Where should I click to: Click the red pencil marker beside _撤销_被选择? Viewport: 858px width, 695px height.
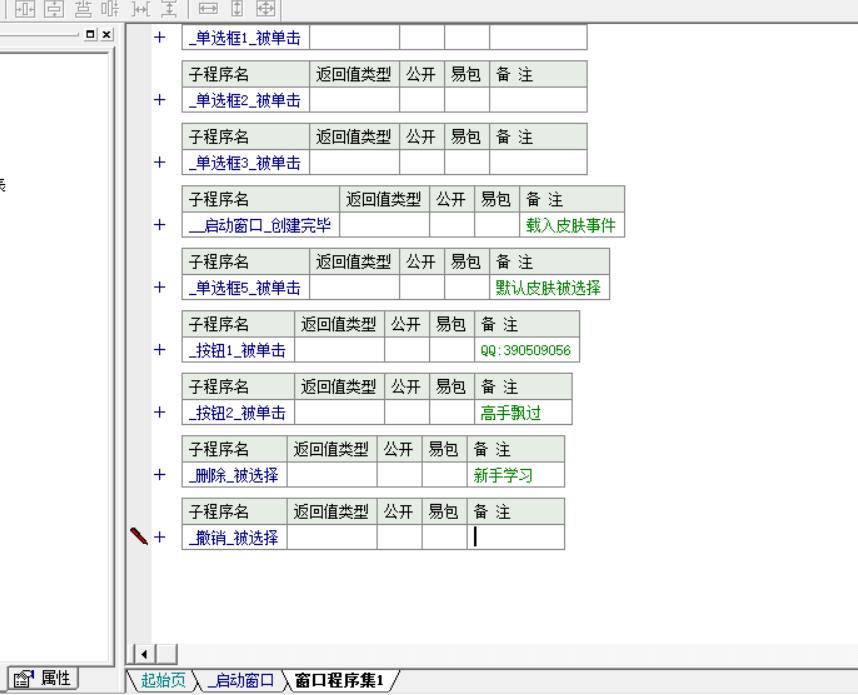pyautogui.click(x=139, y=537)
